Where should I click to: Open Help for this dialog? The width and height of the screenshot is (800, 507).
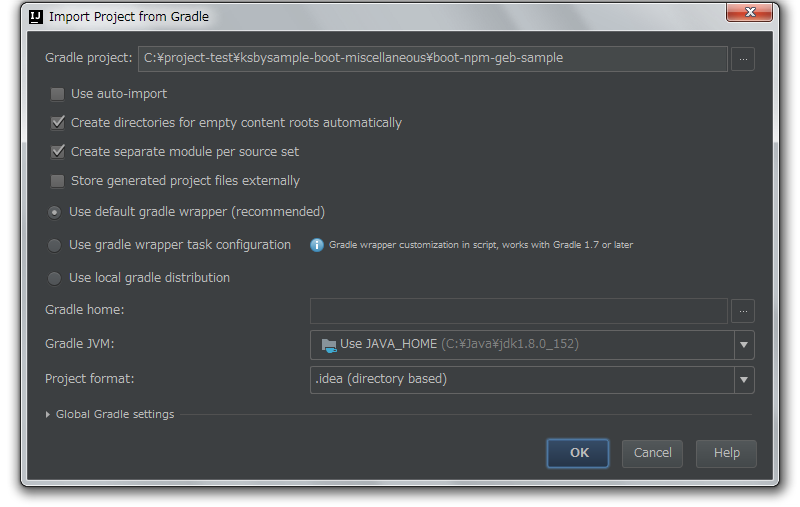point(726,453)
